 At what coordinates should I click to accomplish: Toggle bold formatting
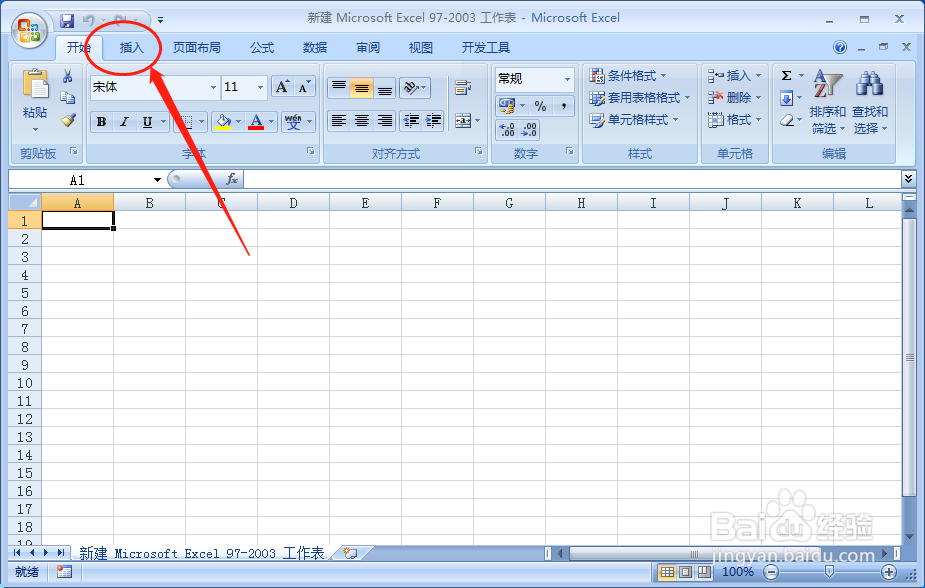coord(101,122)
